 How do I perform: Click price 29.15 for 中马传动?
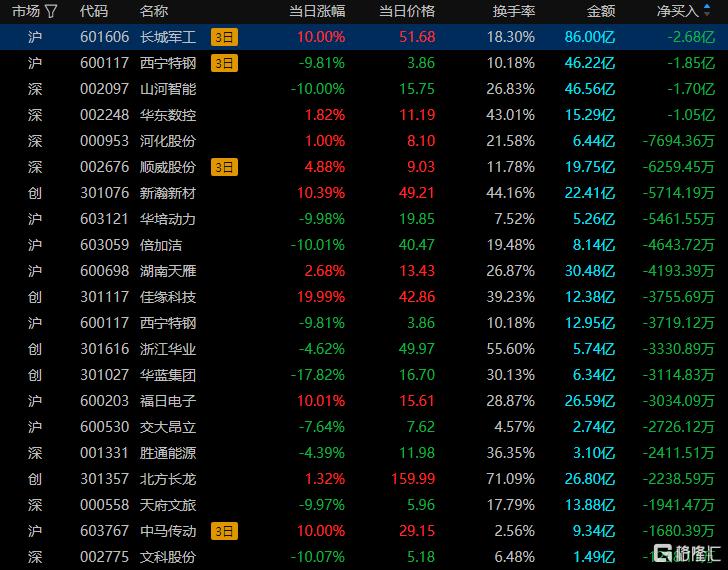tap(417, 531)
